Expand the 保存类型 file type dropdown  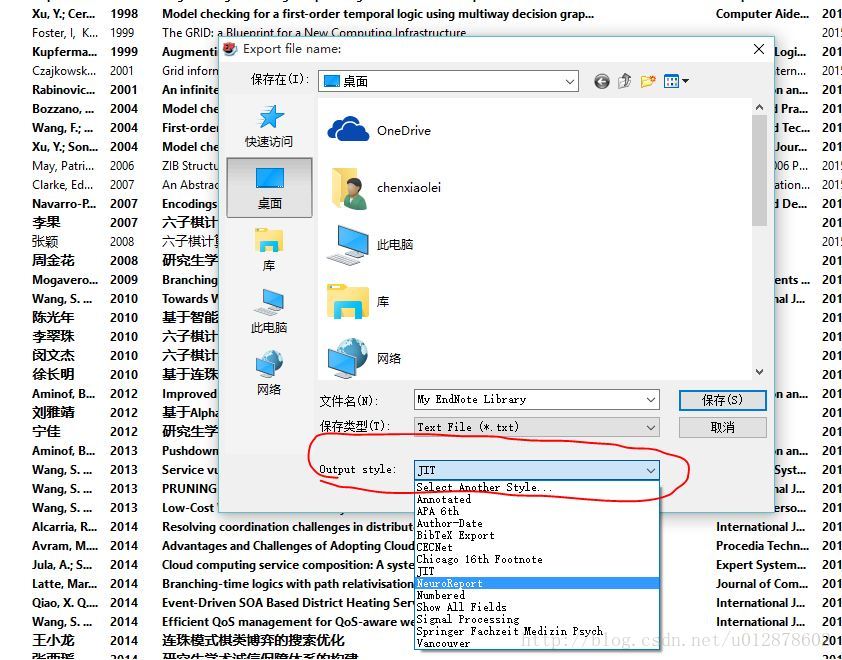(650, 427)
